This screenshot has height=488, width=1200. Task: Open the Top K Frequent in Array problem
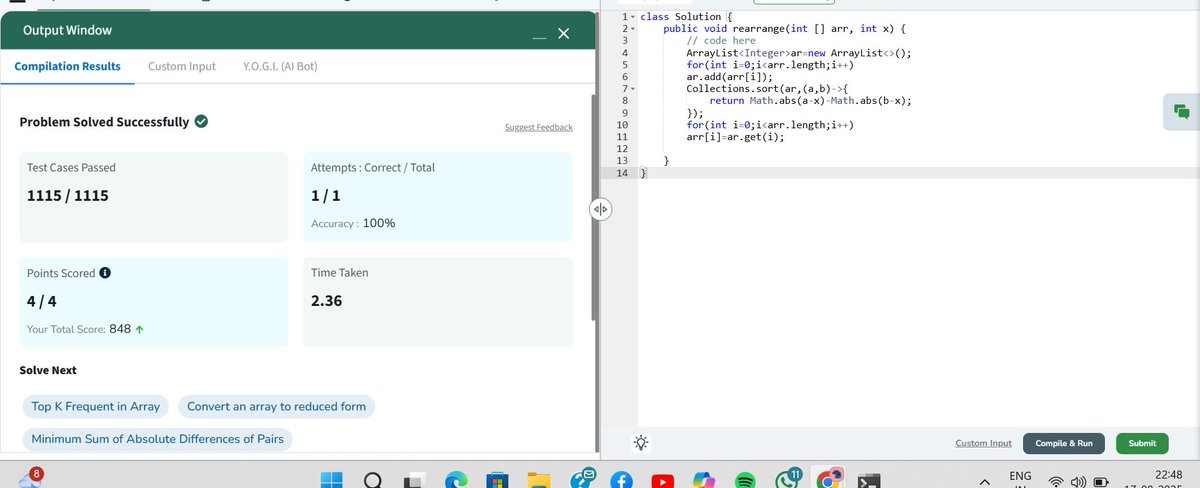[x=96, y=406]
